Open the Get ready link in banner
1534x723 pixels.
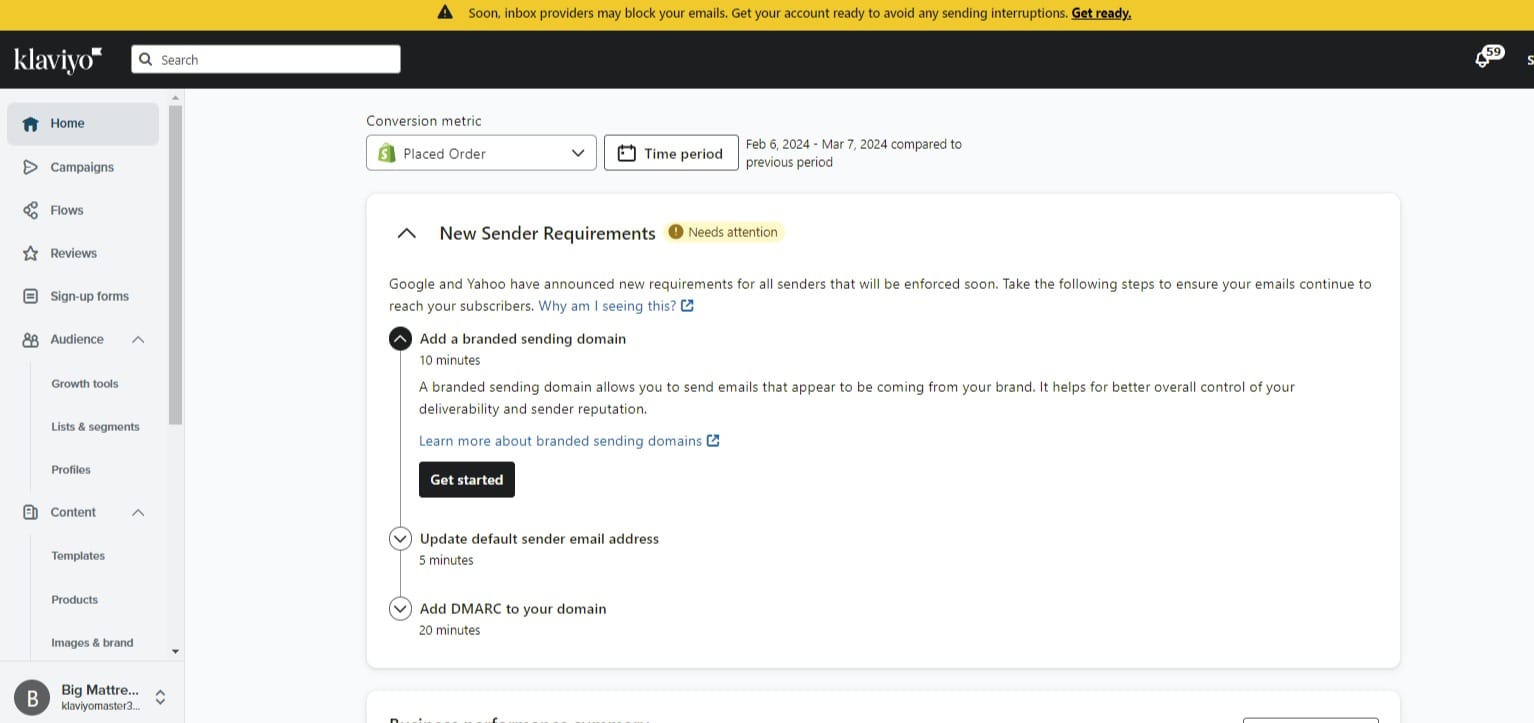click(1101, 14)
